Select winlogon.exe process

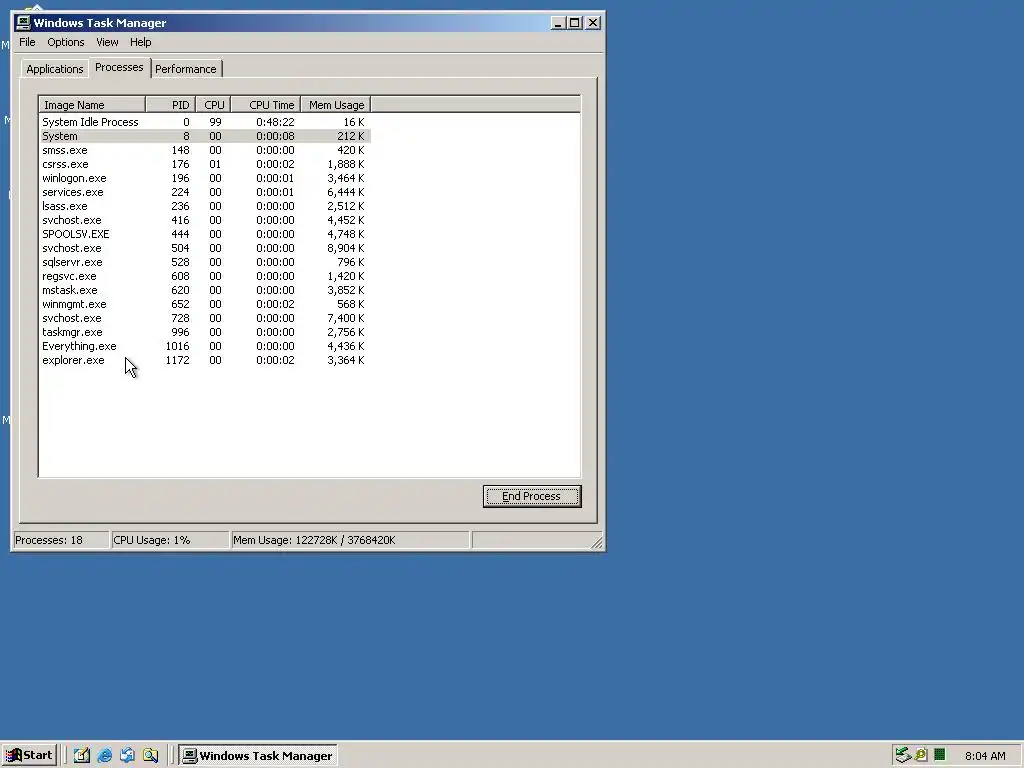click(205, 178)
